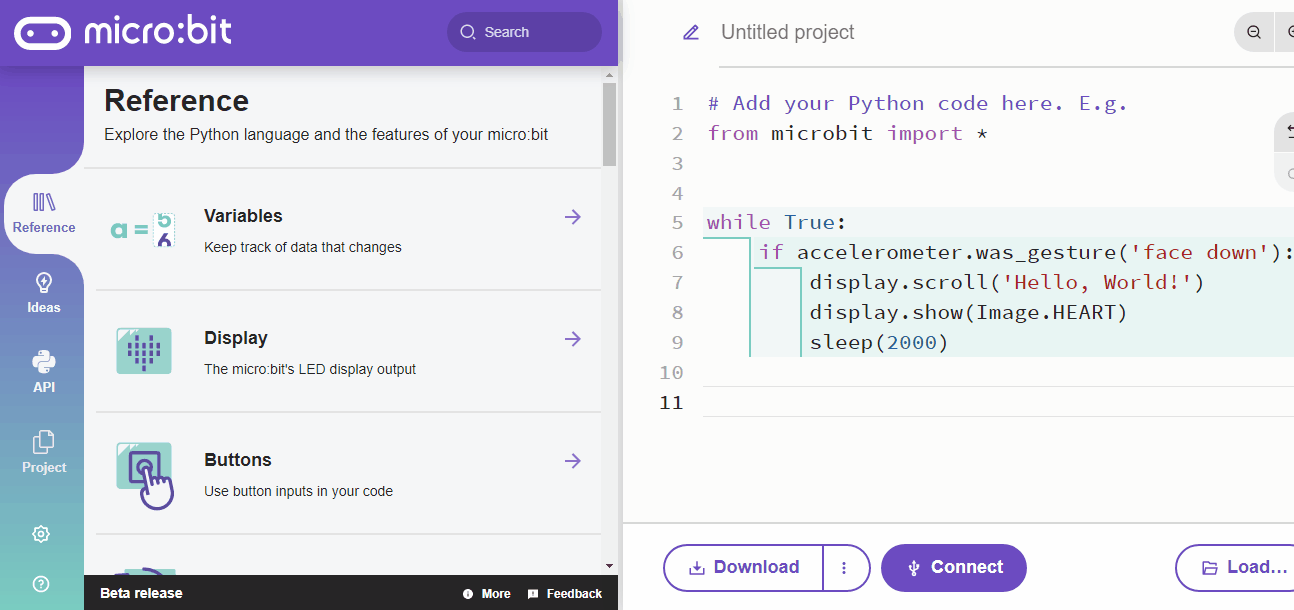Click the Reference books icon

point(44,202)
